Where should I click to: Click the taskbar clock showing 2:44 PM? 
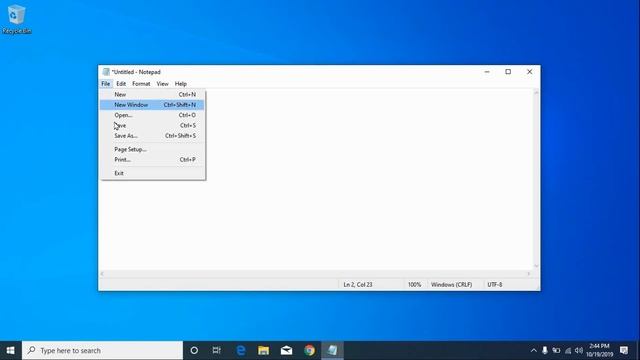[600, 350]
